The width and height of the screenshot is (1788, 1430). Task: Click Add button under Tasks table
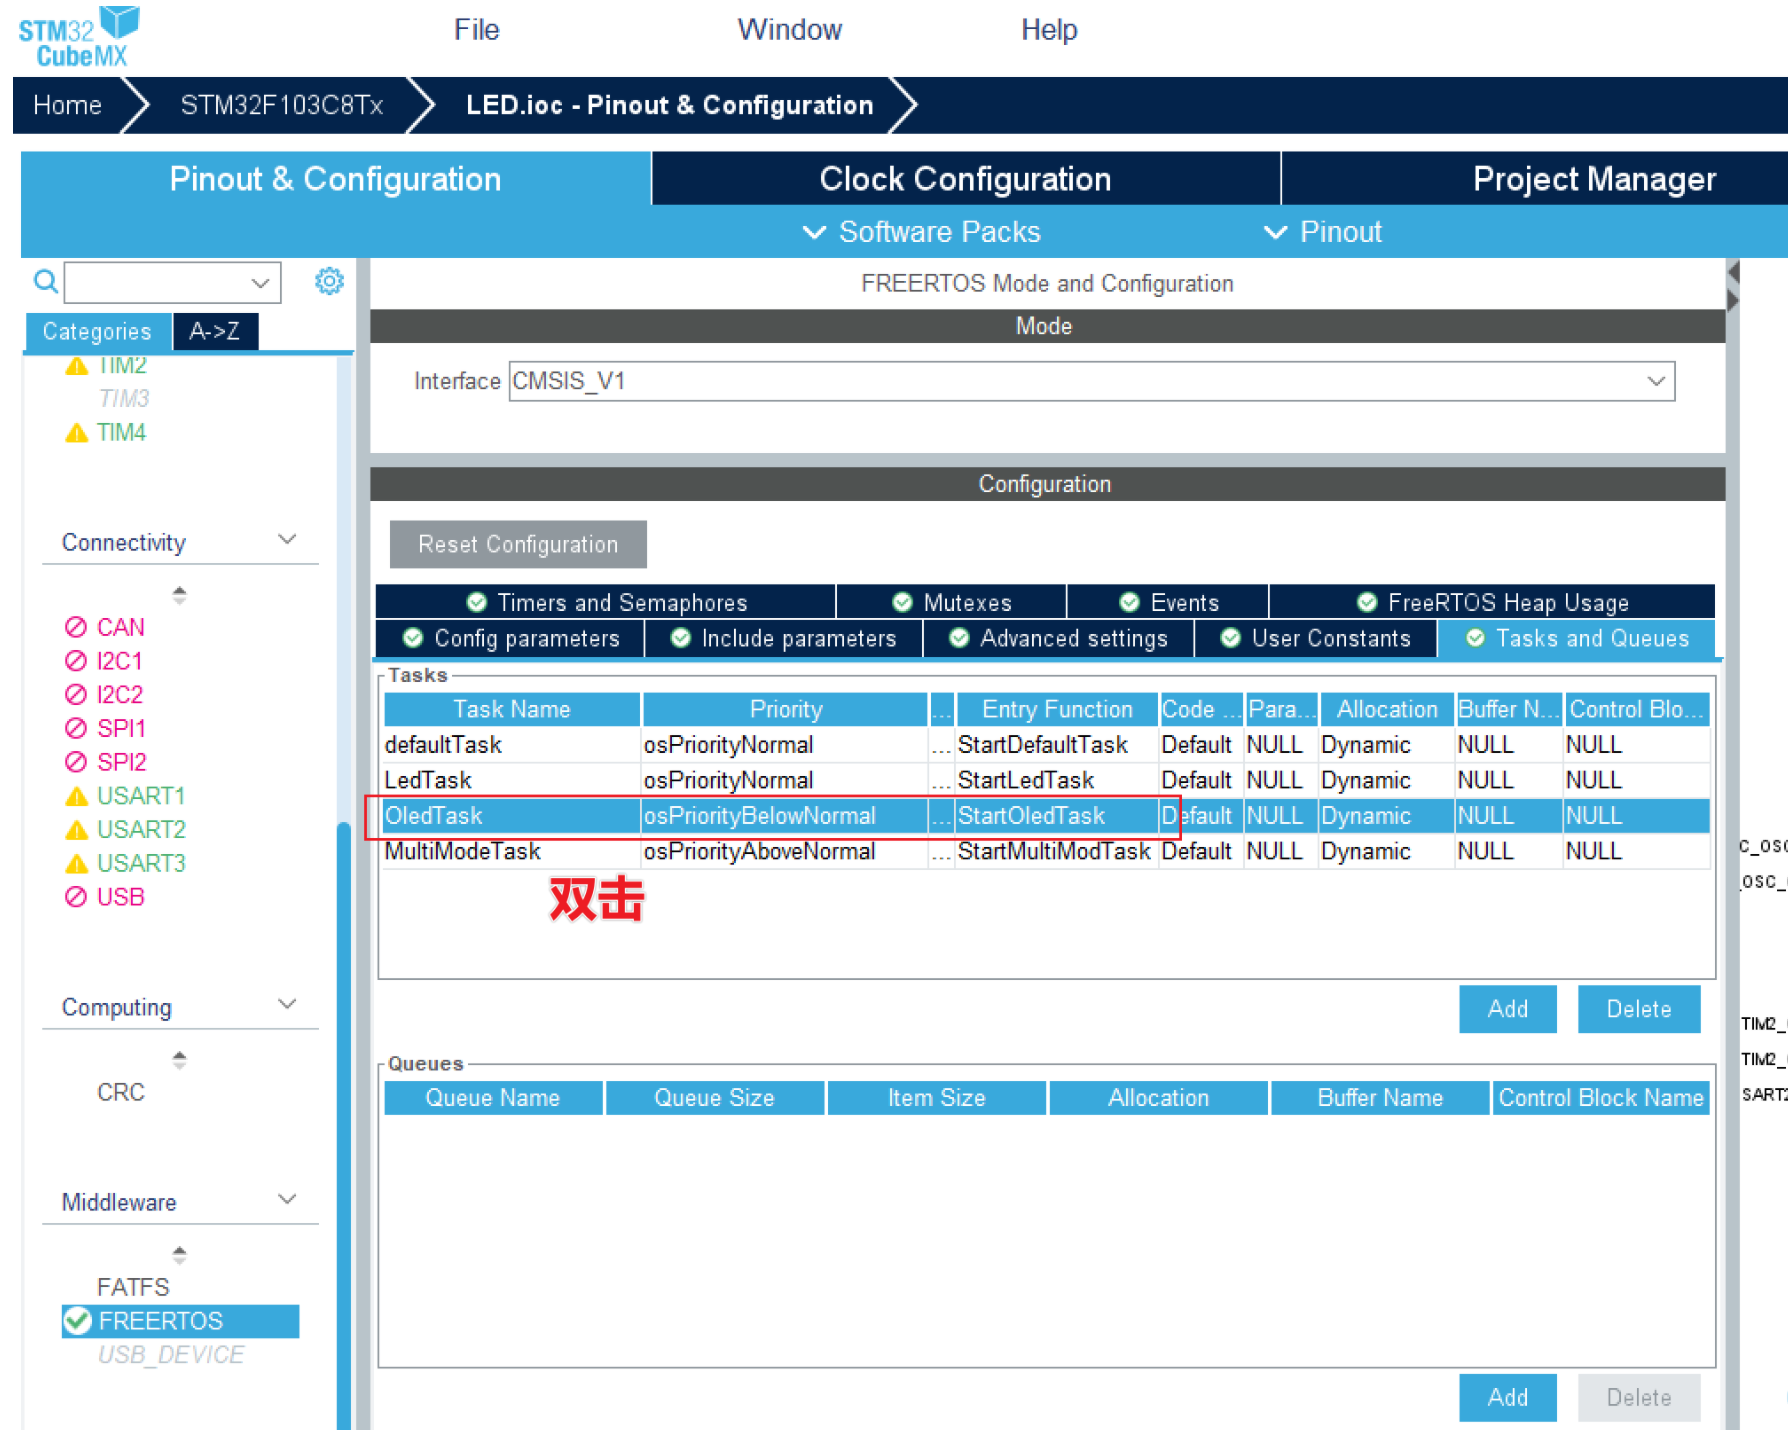[x=1507, y=1009]
